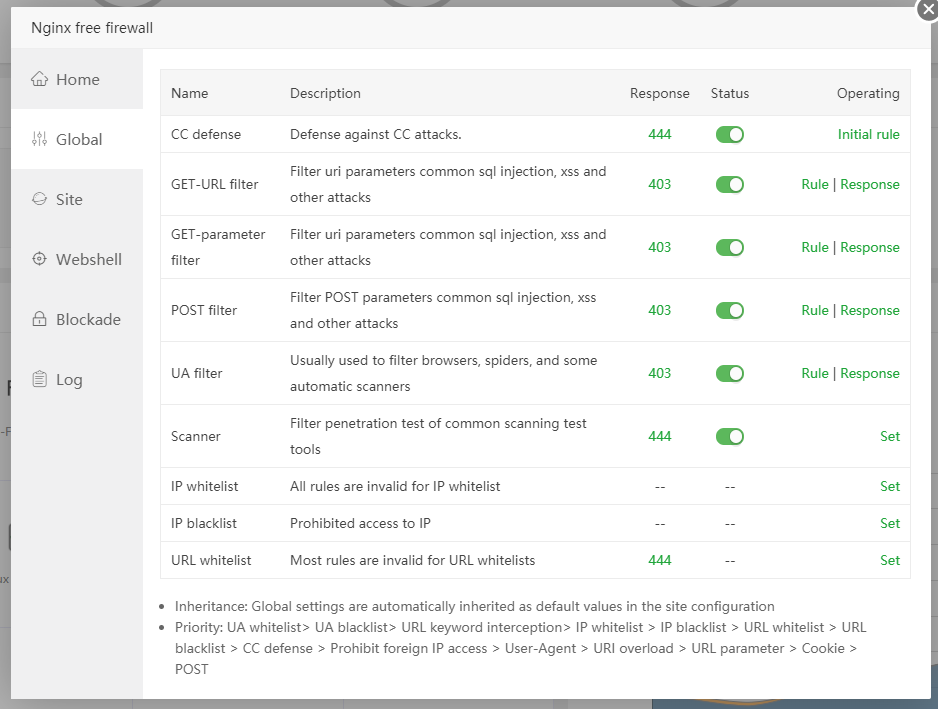938x709 pixels.
Task: Disable the CC defense toggle
Action: [730, 134]
